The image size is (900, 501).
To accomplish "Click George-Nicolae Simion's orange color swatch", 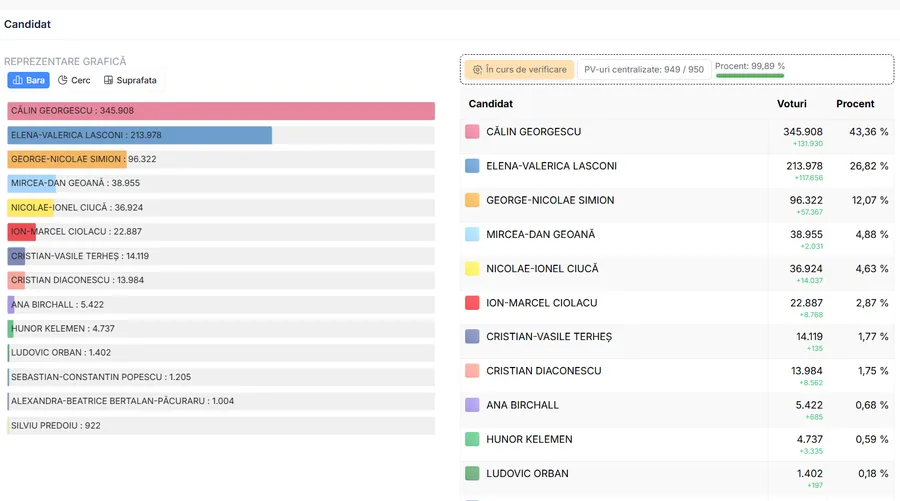I will coord(472,200).
